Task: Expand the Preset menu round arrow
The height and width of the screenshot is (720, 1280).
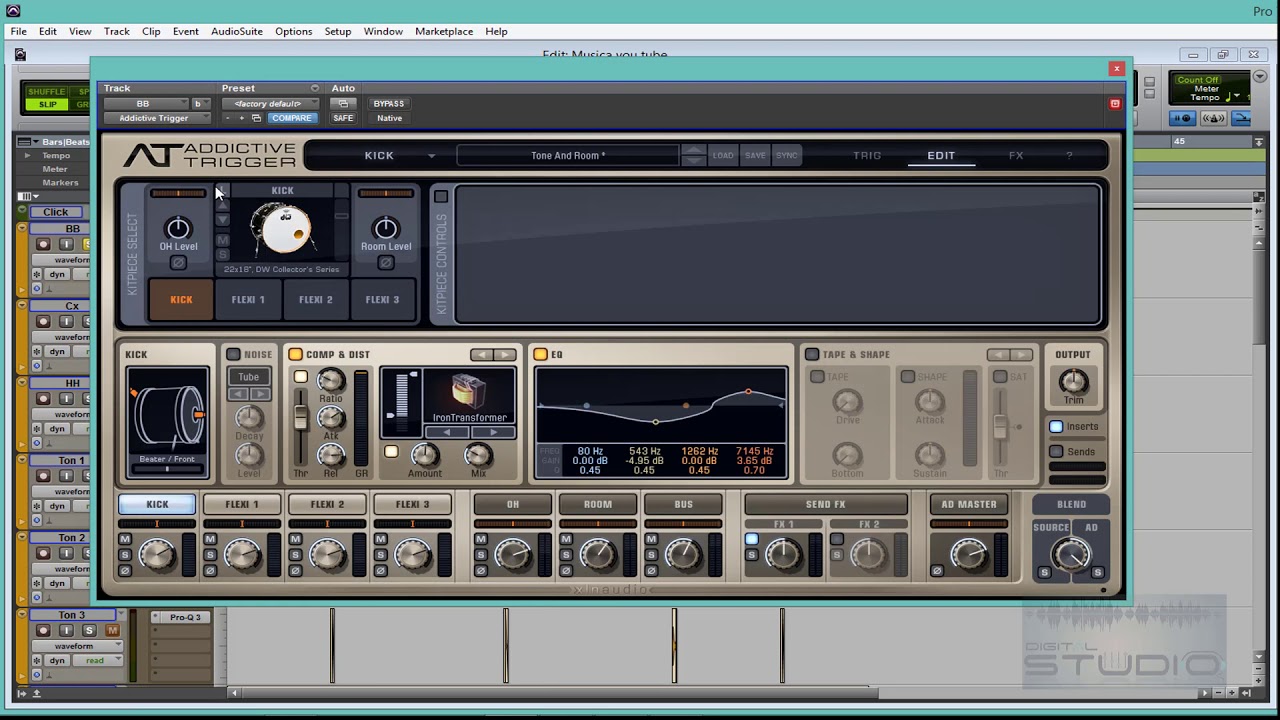Action: 315,88
